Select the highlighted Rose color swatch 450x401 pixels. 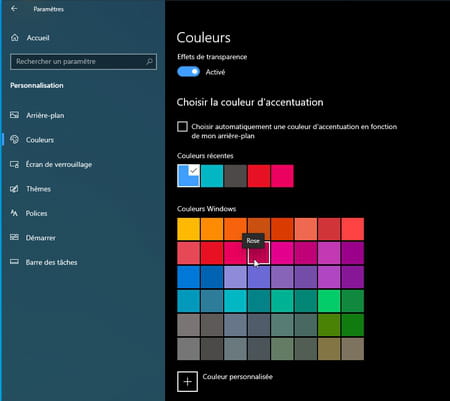(259, 253)
